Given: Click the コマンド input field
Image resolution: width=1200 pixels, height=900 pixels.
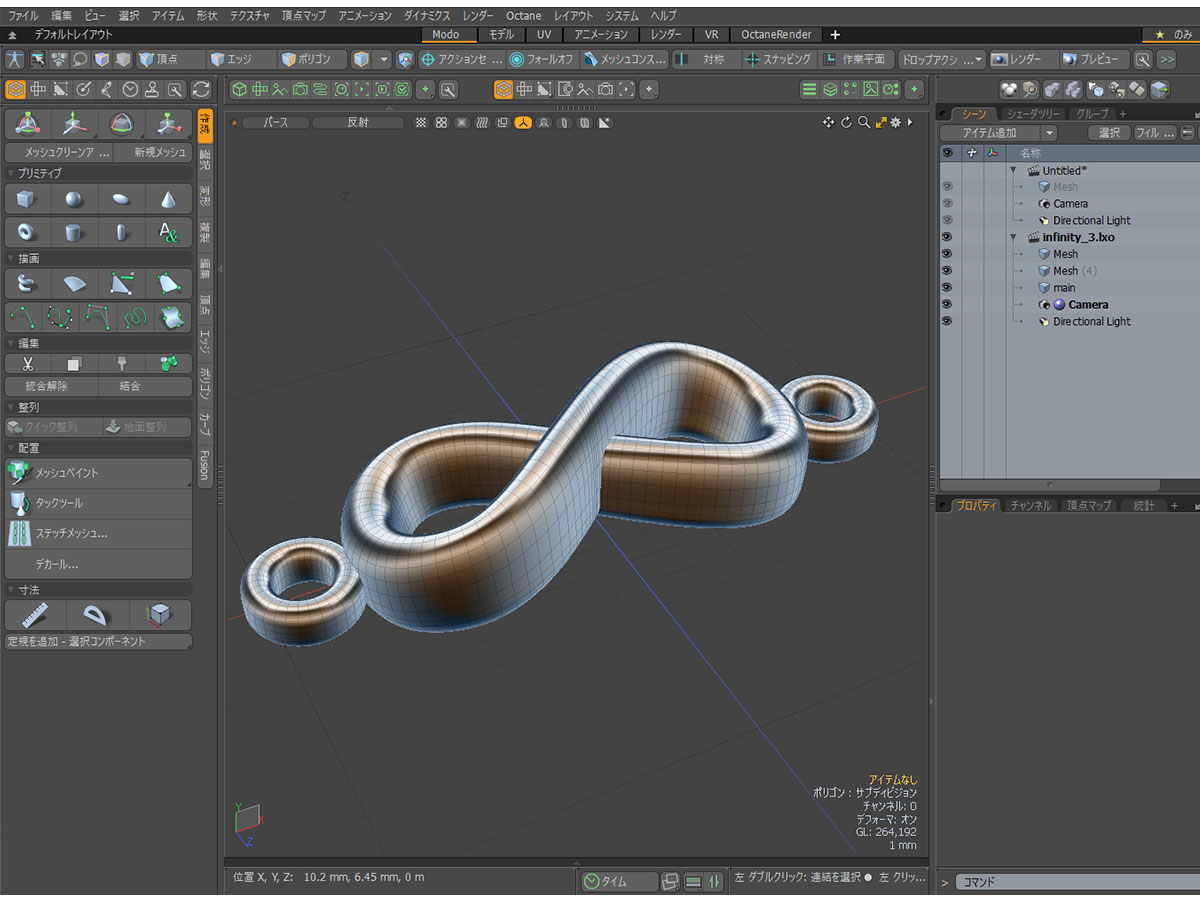Looking at the screenshot, I should pos(1070,882).
